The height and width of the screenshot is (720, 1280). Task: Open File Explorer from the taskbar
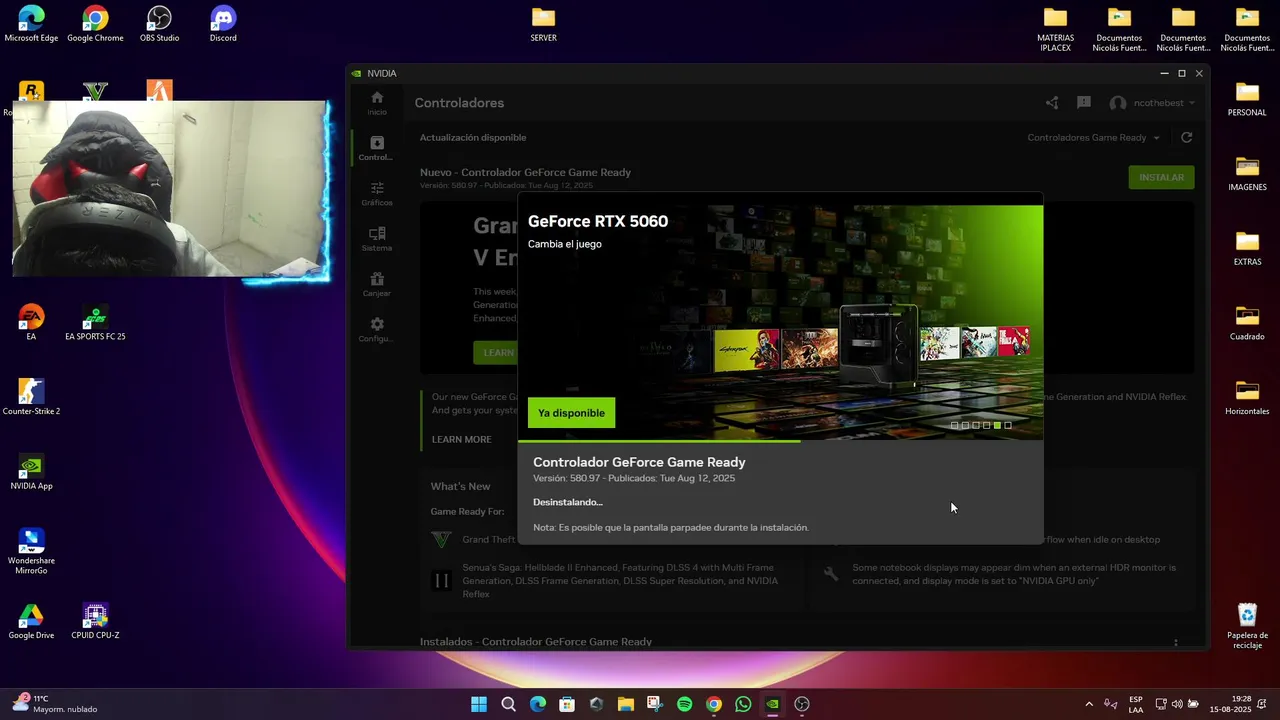coord(625,704)
